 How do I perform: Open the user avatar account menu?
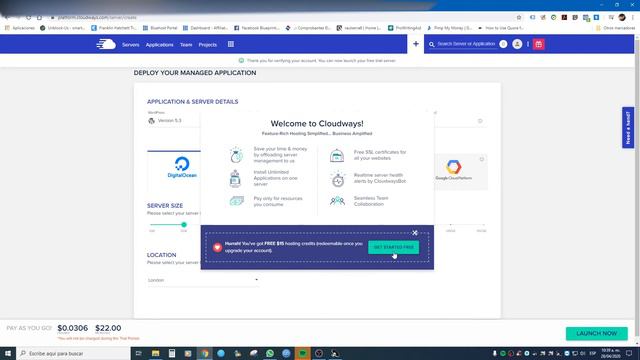[517, 44]
